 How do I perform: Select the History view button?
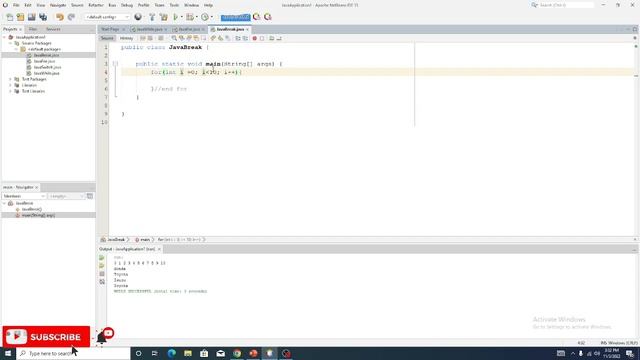point(126,38)
